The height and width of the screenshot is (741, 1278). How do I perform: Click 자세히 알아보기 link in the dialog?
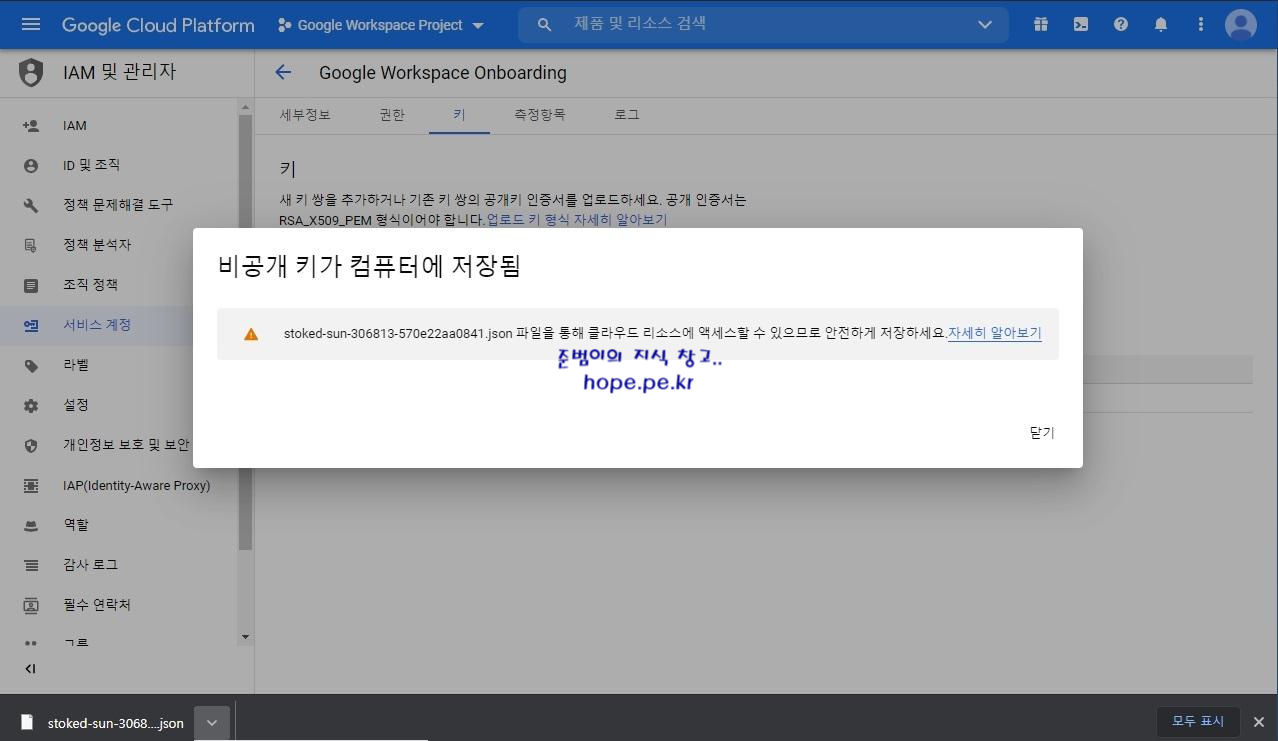point(994,333)
